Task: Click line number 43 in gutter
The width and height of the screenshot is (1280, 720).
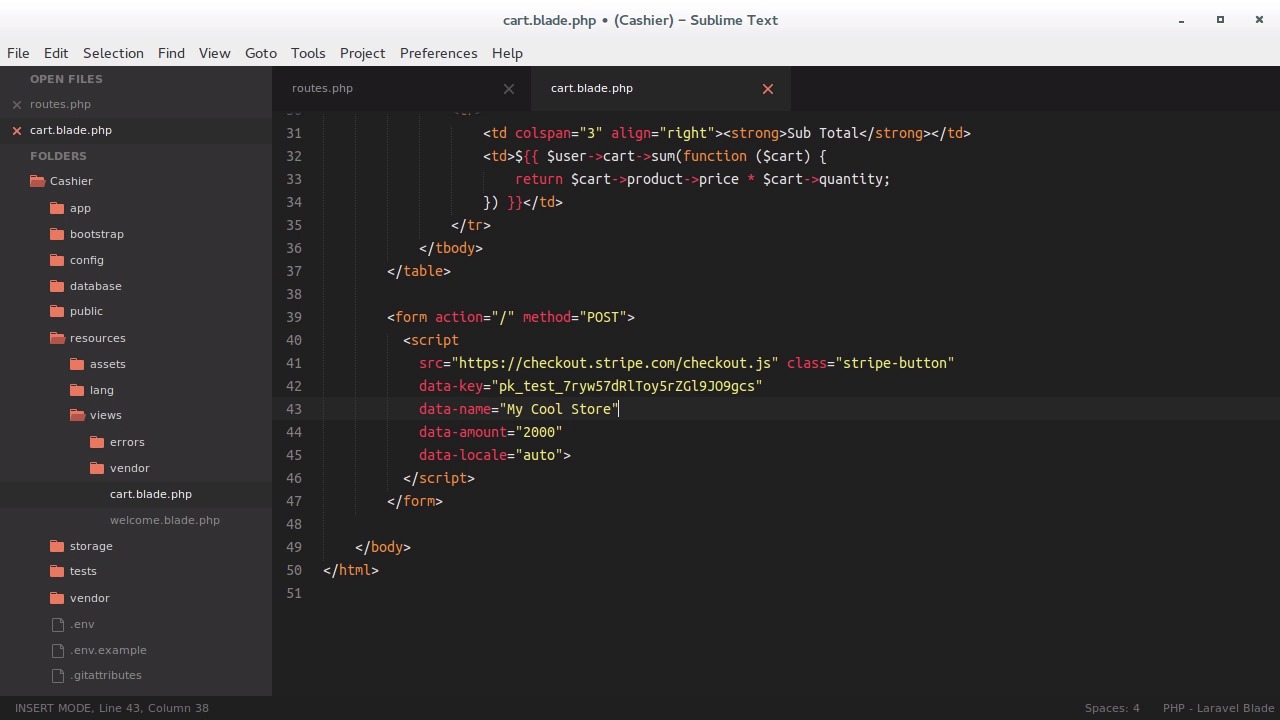Action: (x=294, y=409)
